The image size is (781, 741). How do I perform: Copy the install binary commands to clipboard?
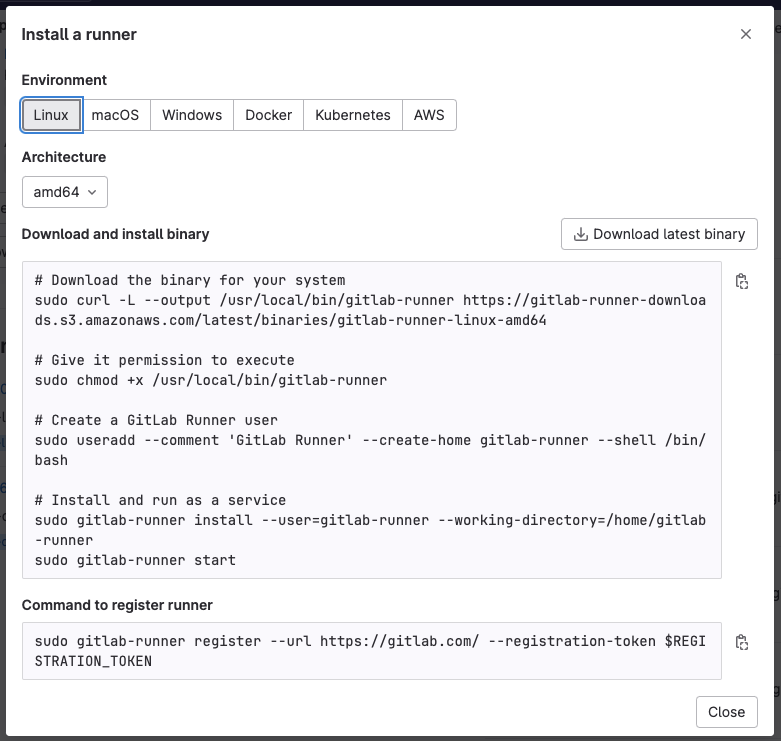click(x=742, y=281)
